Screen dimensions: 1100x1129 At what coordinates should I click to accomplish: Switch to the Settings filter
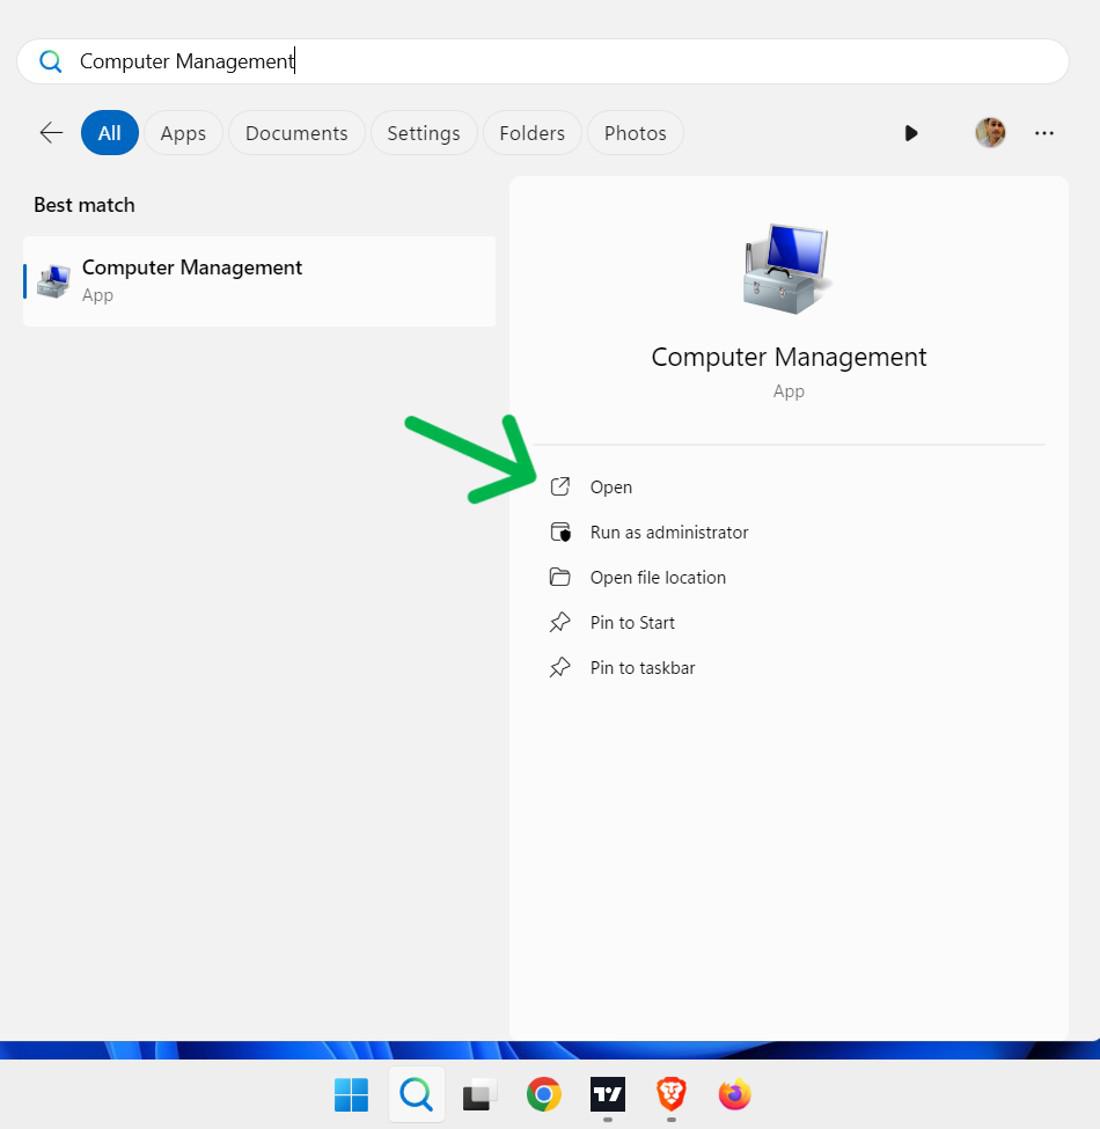[423, 132]
